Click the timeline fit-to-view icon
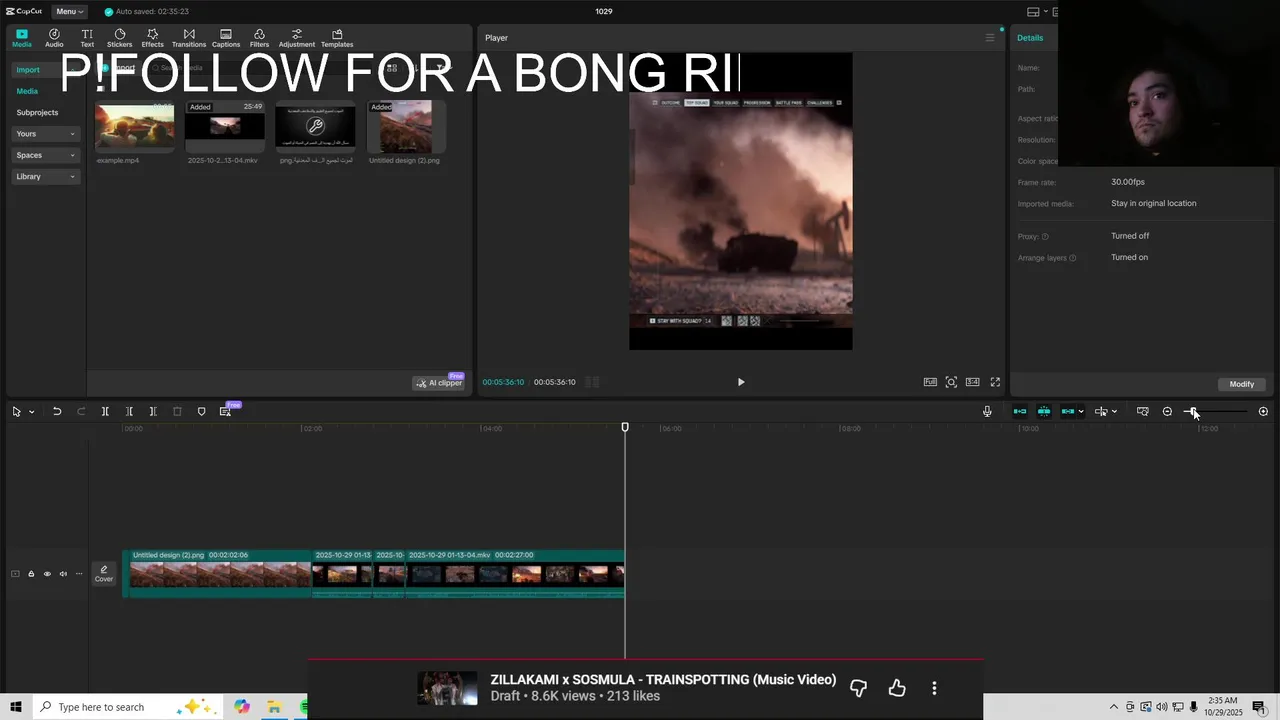The image size is (1280, 720). click(1143, 412)
